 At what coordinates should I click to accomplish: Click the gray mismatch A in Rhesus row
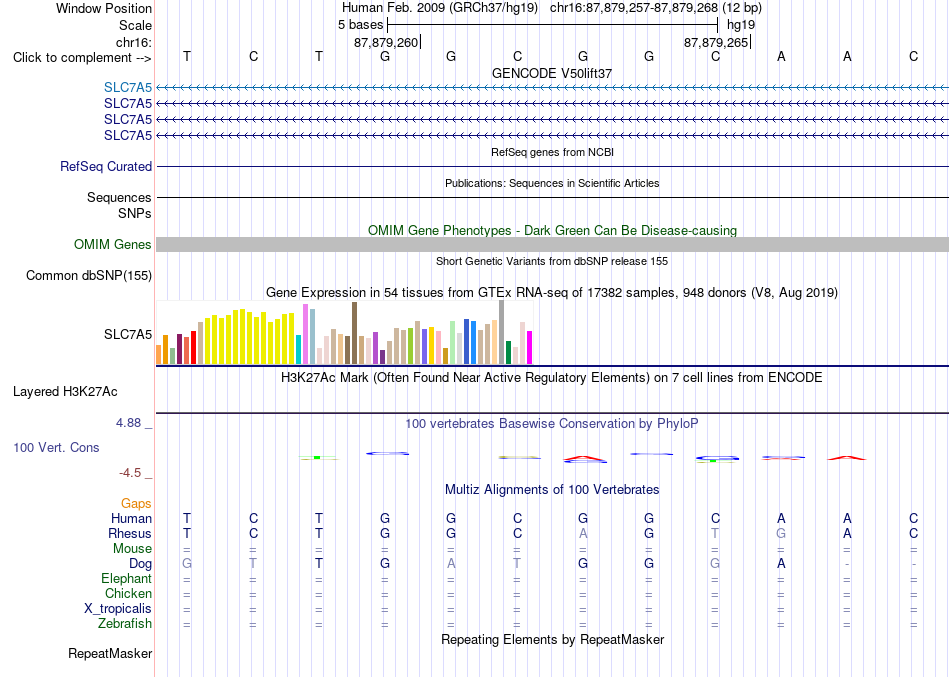click(583, 533)
